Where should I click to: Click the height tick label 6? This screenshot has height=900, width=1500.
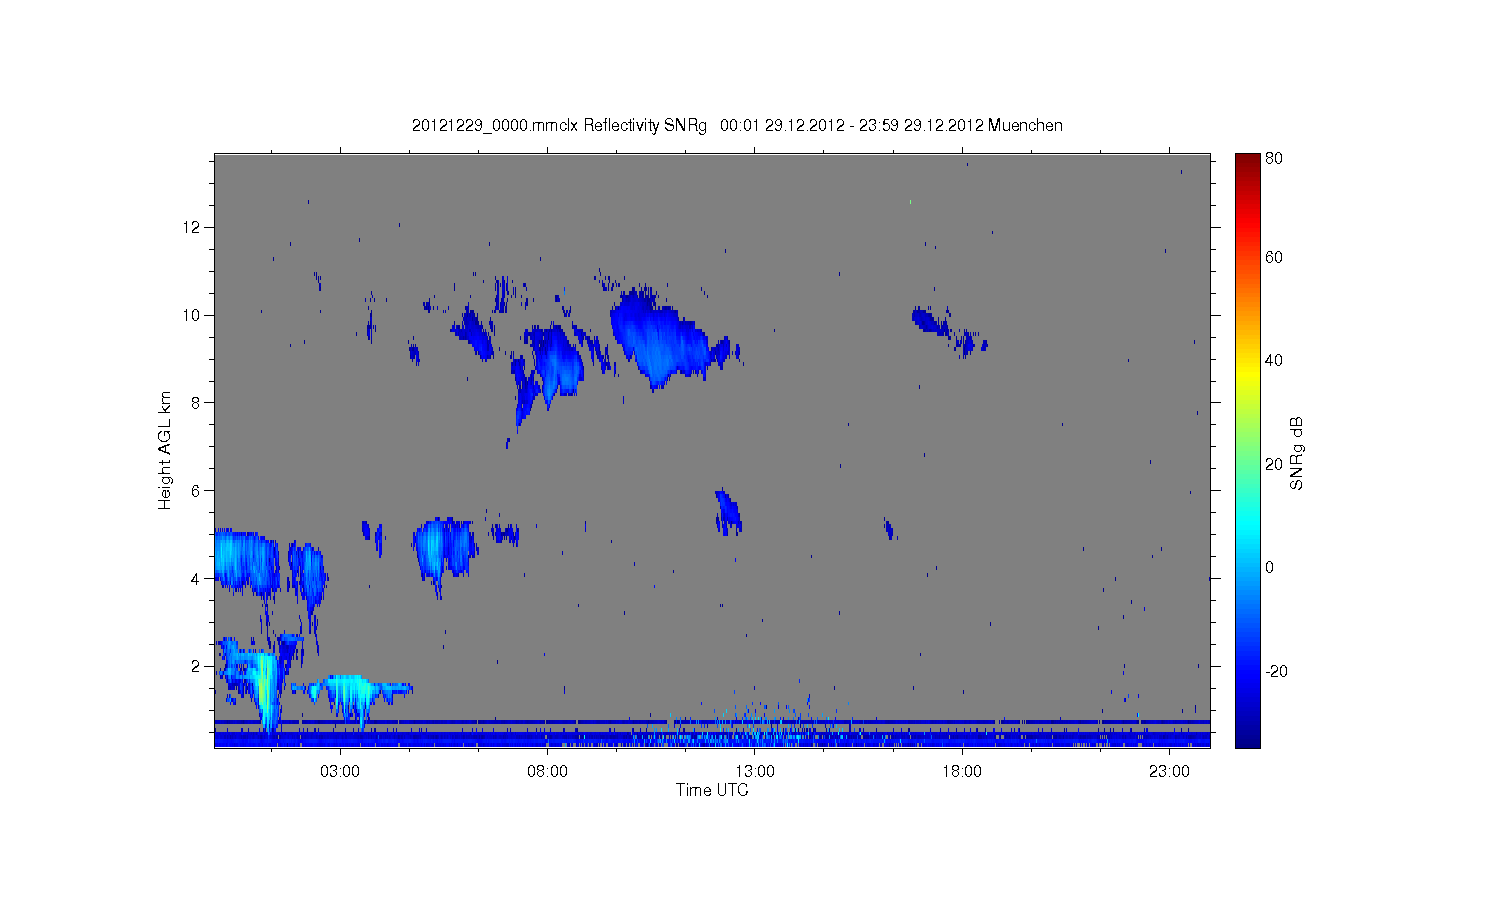(x=196, y=491)
